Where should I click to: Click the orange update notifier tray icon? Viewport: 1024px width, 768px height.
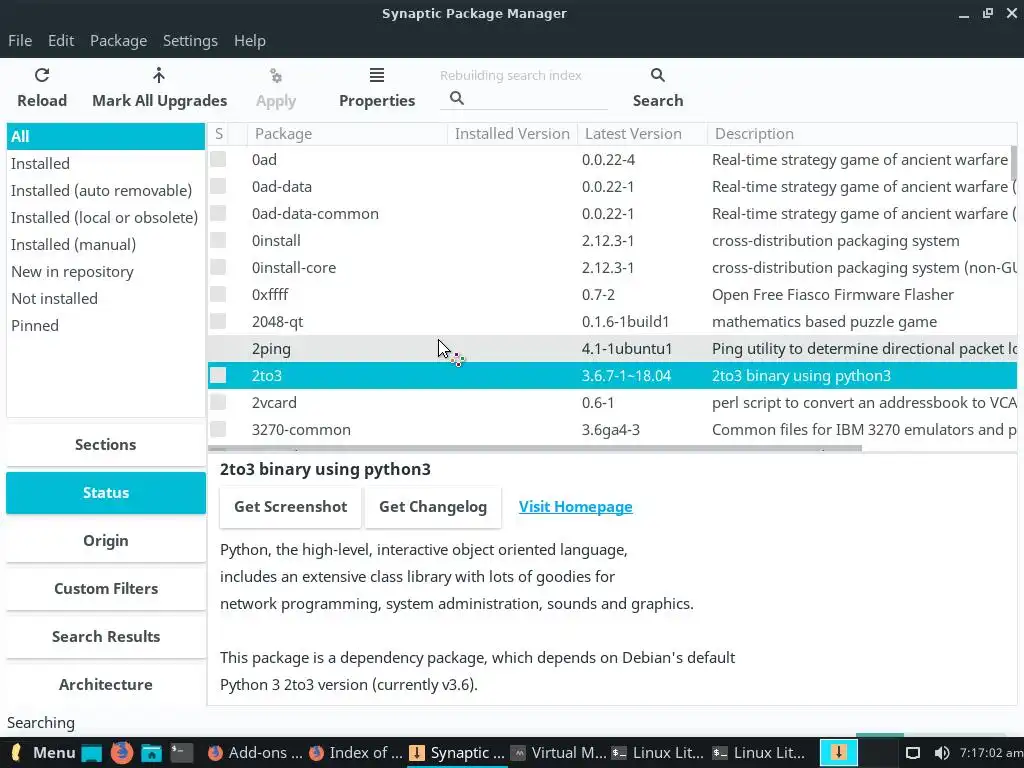839,752
